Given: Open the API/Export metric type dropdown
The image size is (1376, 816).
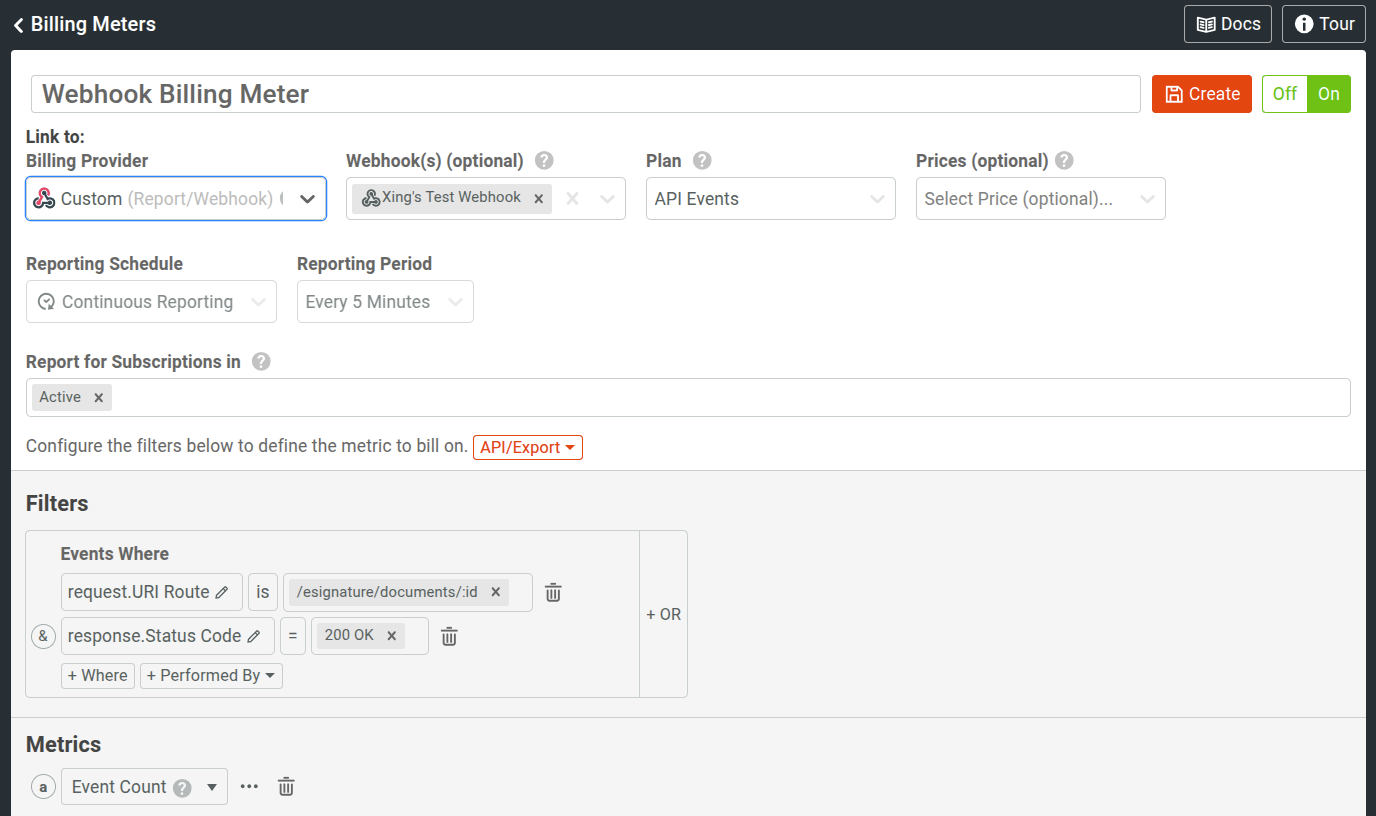Looking at the screenshot, I should pyautogui.click(x=528, y=447).
